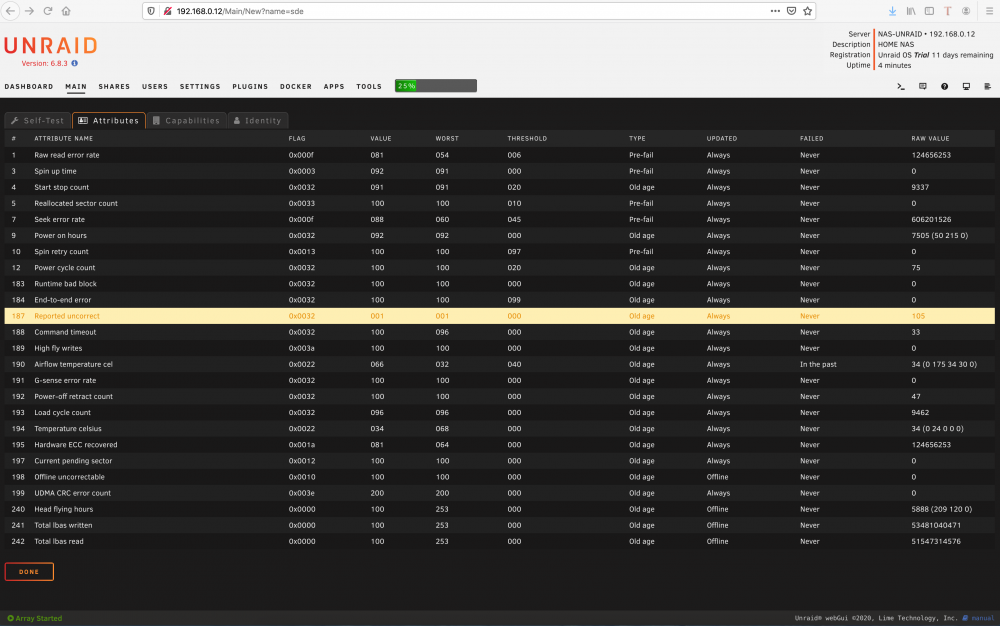1000x626 pixels.
Task: Switch to the Capabilities tab
Action: point(186,120)
